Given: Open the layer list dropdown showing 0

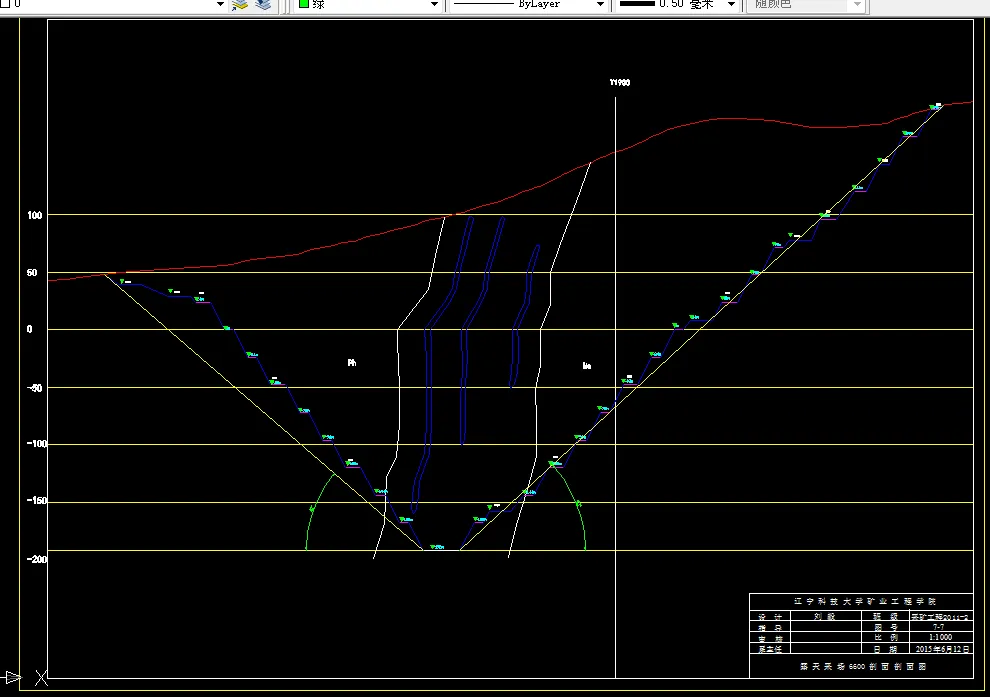Looking at the screenshot, I should [220, 4].
